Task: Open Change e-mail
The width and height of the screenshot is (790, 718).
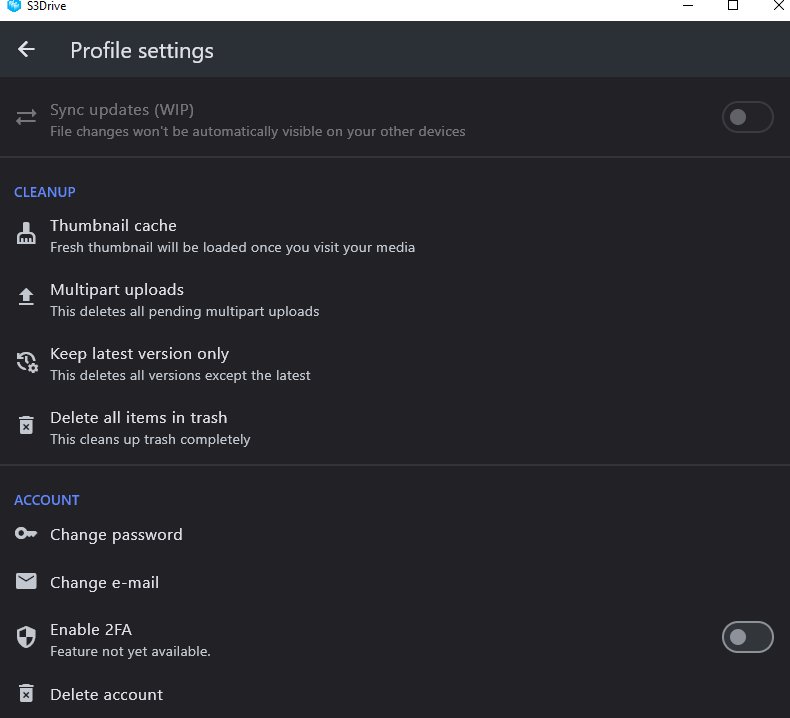Action: point(395,582)
